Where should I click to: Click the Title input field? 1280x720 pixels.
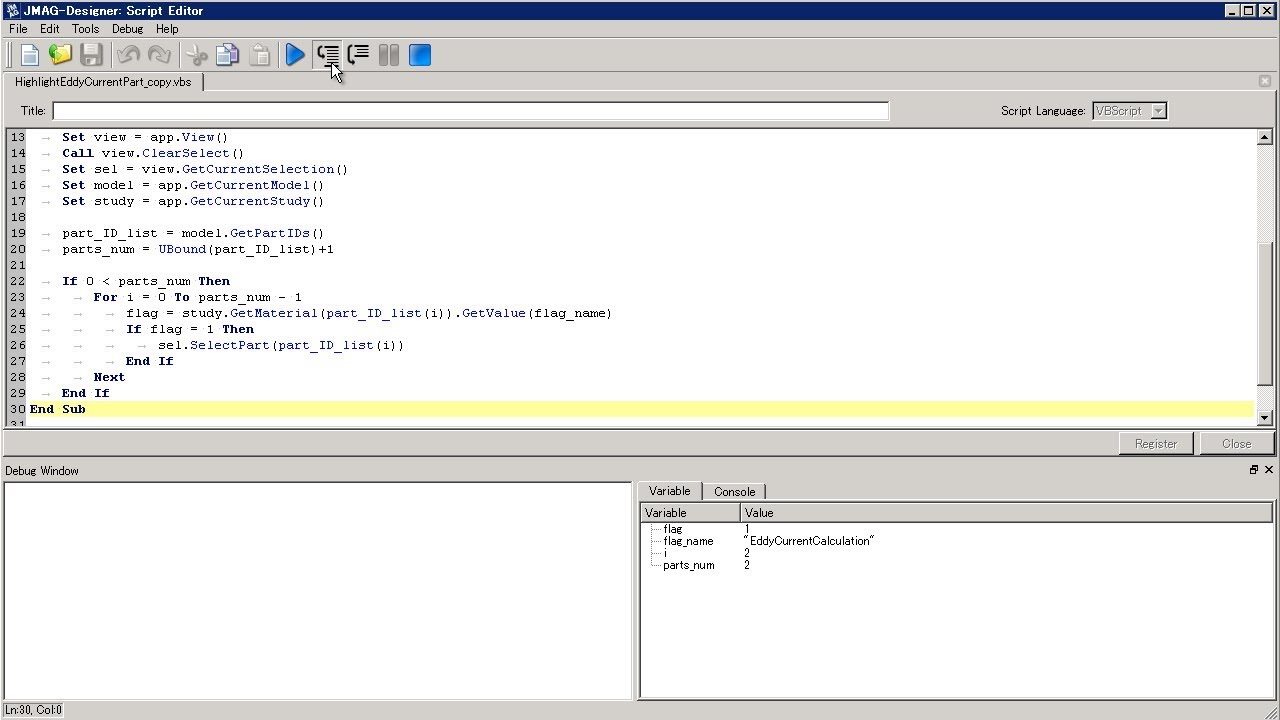pyautogui.click(x=470, y=111)
